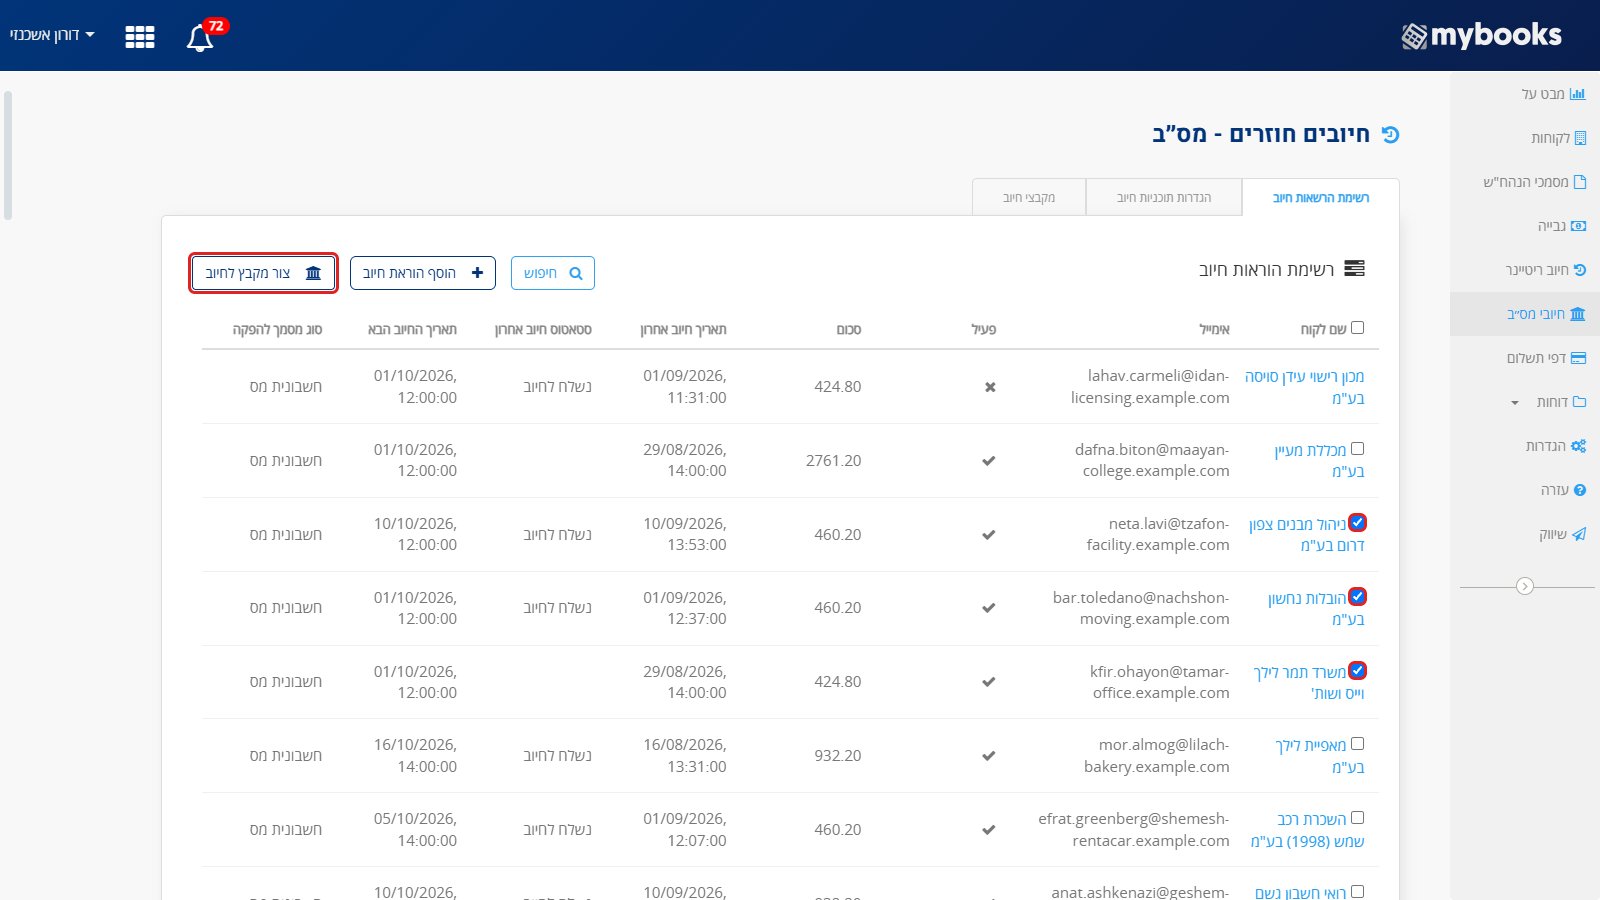Uncheck the box for הובלות נחשון בע"מ
Image resolution: width=1600 pixels, height=900 pixels.
(x=1357, y=597)
